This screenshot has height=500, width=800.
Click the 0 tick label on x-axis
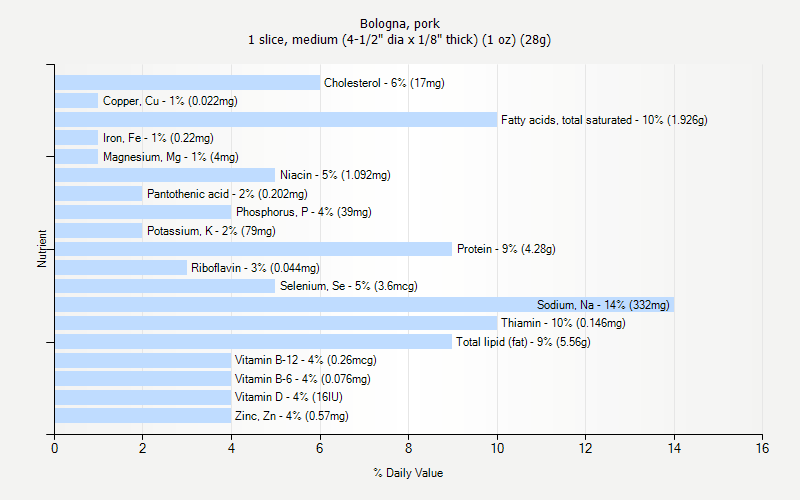pyautogui.click(x=55, y=448)
